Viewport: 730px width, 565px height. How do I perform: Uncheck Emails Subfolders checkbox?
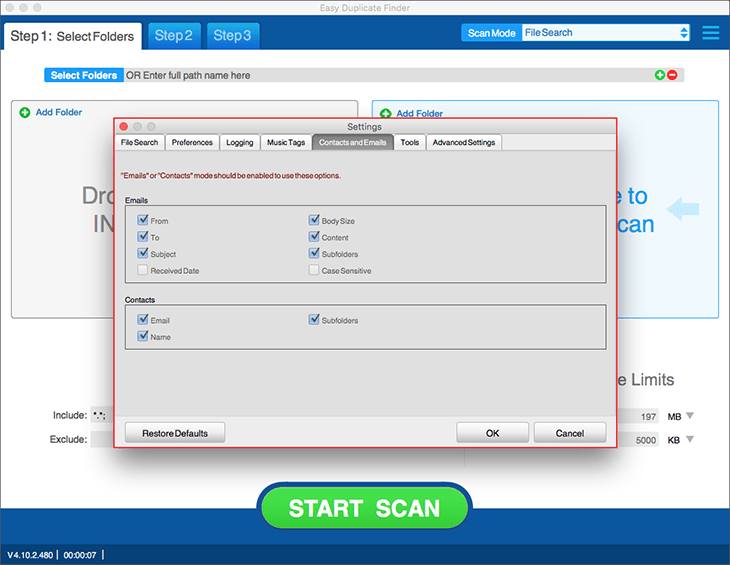pyautogui.click(x=314, y=253)
